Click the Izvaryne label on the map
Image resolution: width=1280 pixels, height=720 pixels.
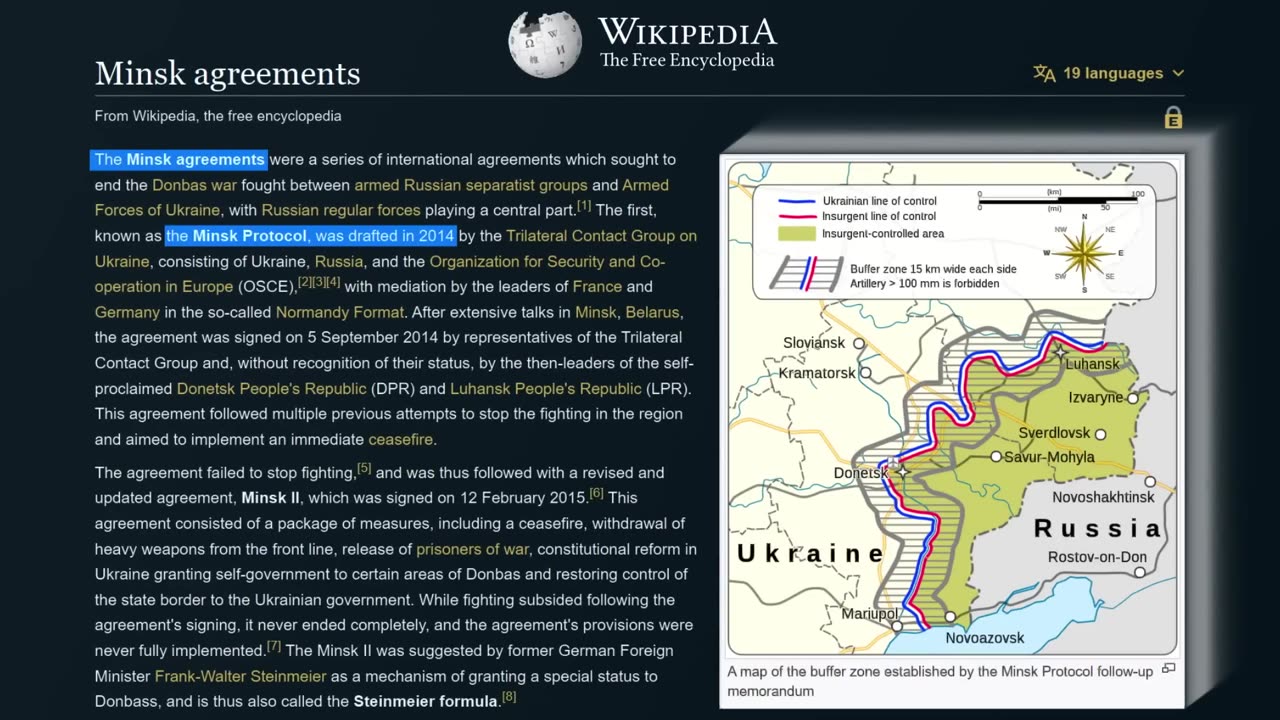point(1096,398)
